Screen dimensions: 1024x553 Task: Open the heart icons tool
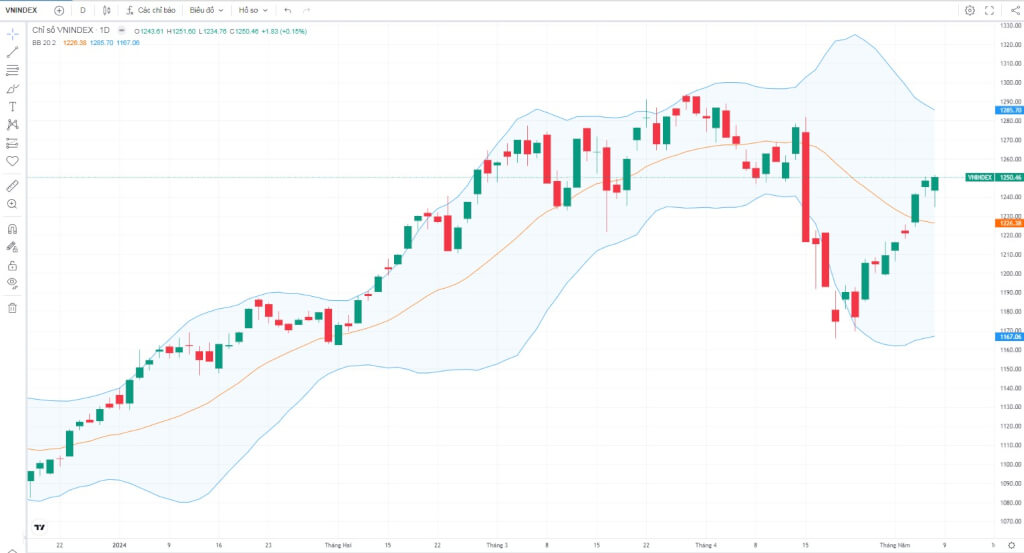pos(12,161)
